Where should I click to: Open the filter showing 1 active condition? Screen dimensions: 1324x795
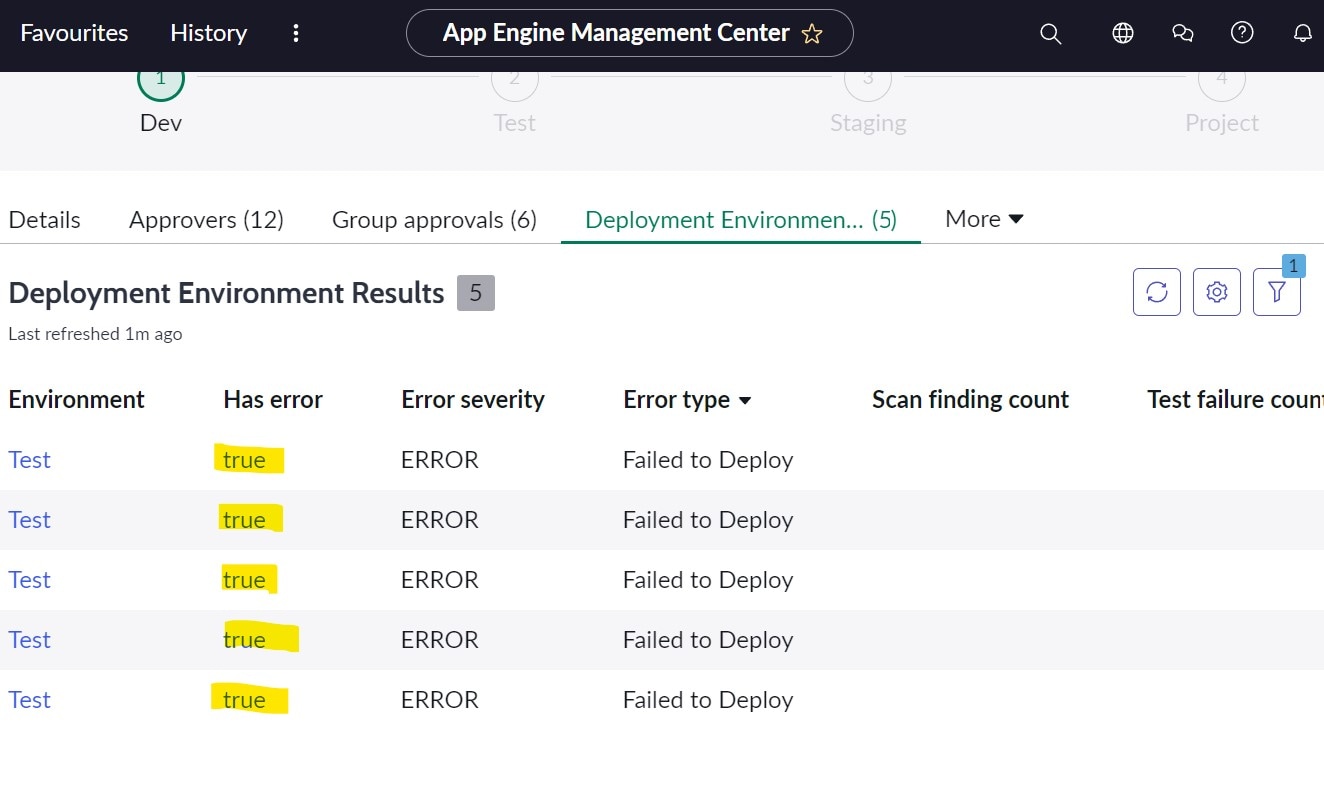pos(1277,291)
